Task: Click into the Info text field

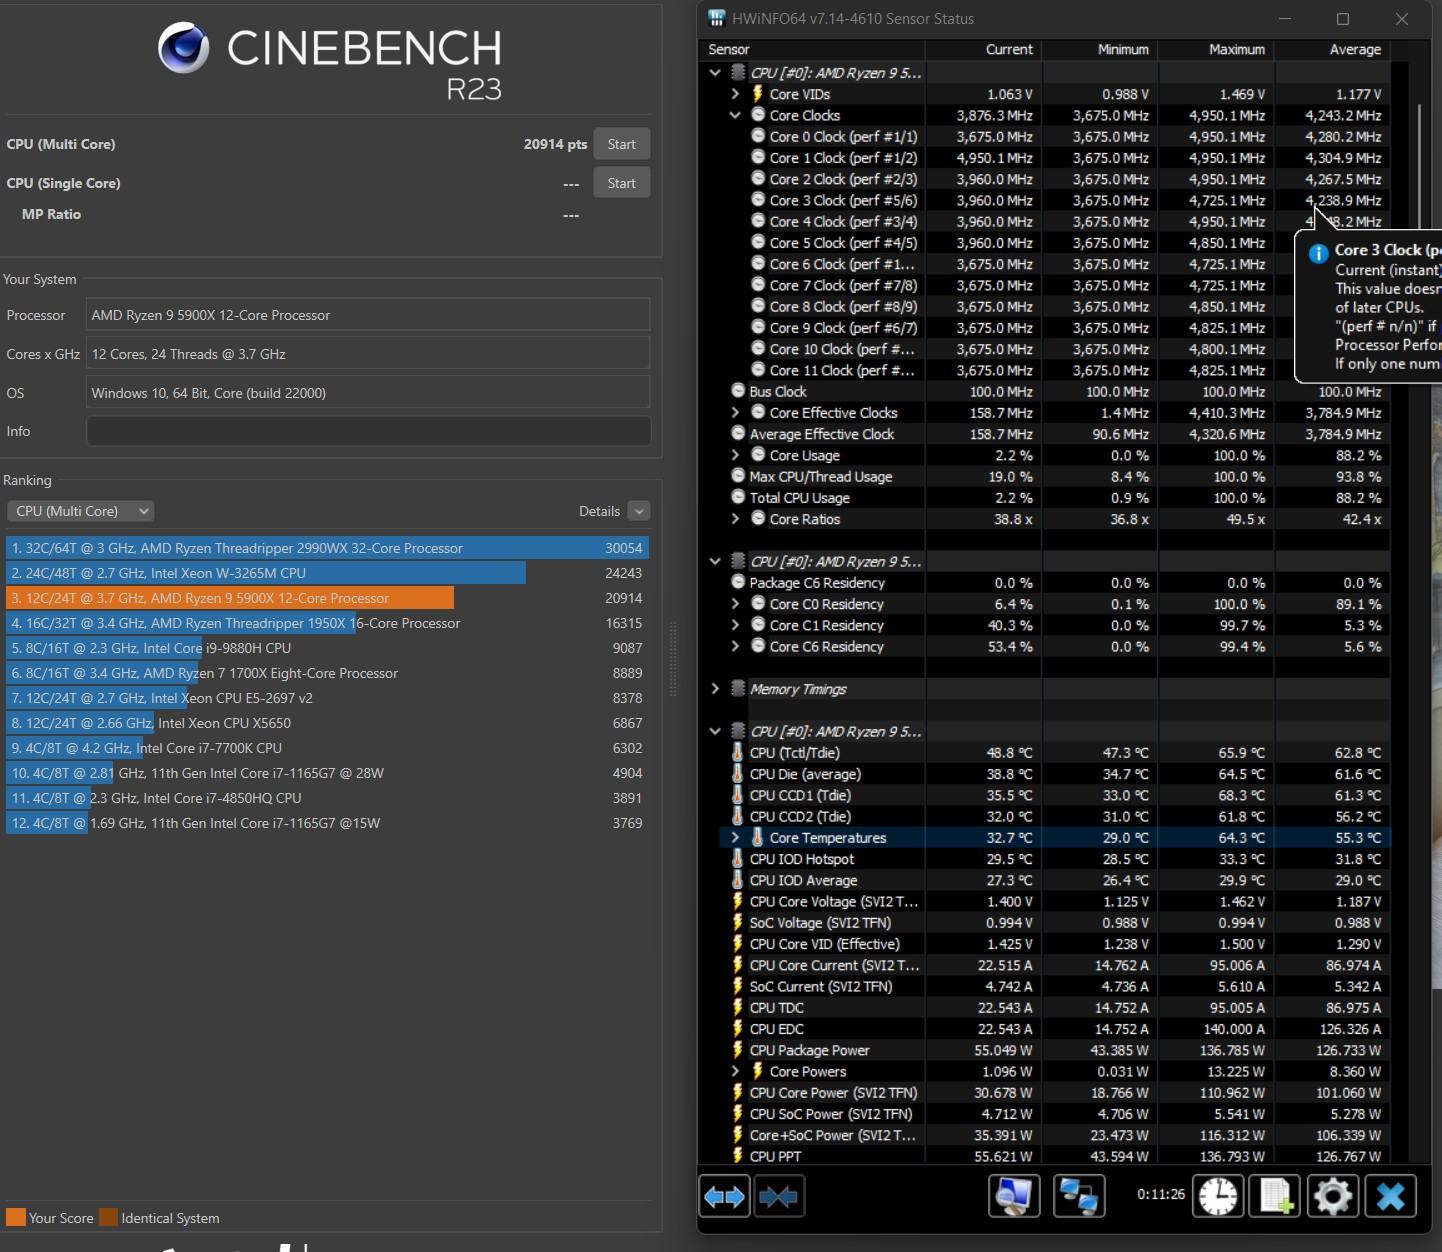Action: point(368,431)
